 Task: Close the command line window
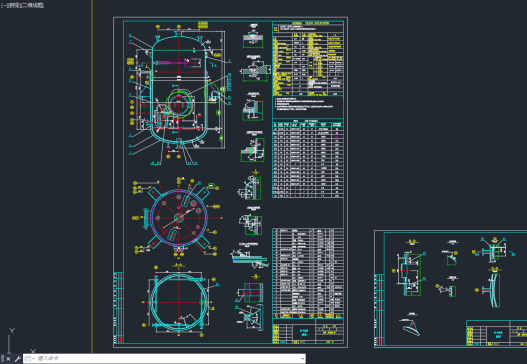click(8, 359)
